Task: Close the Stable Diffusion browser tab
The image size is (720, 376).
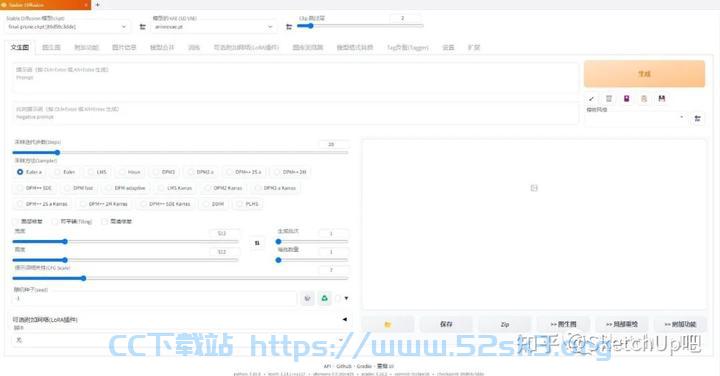Action: pyautogui.click(x=86, y=5)
